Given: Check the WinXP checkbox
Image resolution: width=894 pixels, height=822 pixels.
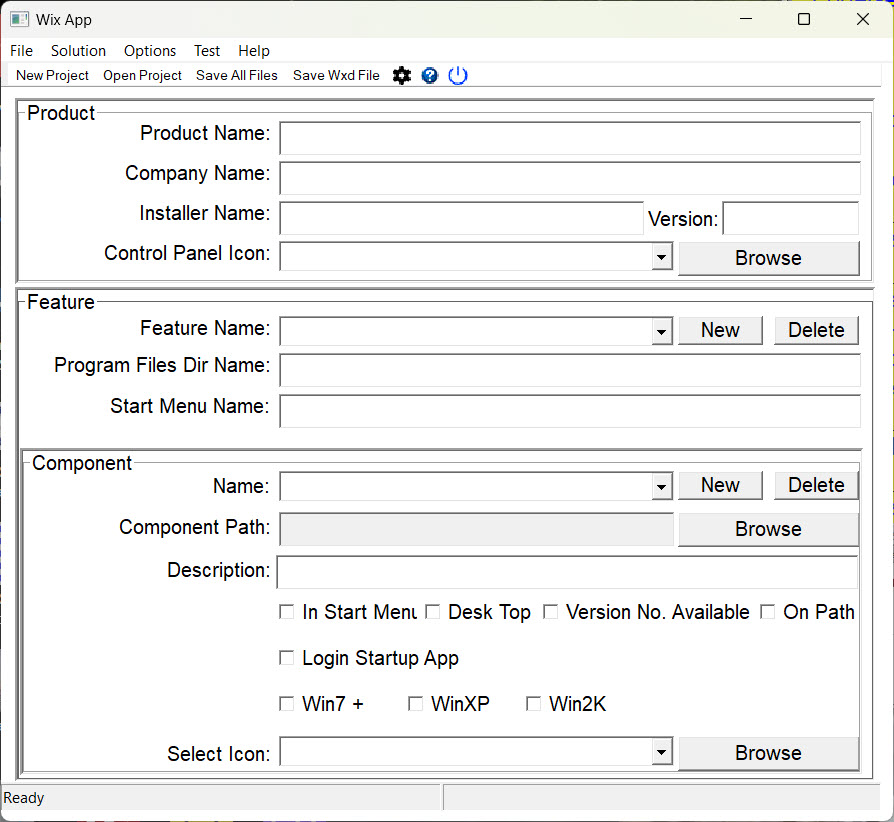Looking at the screenshot, I should coord(416,704).
